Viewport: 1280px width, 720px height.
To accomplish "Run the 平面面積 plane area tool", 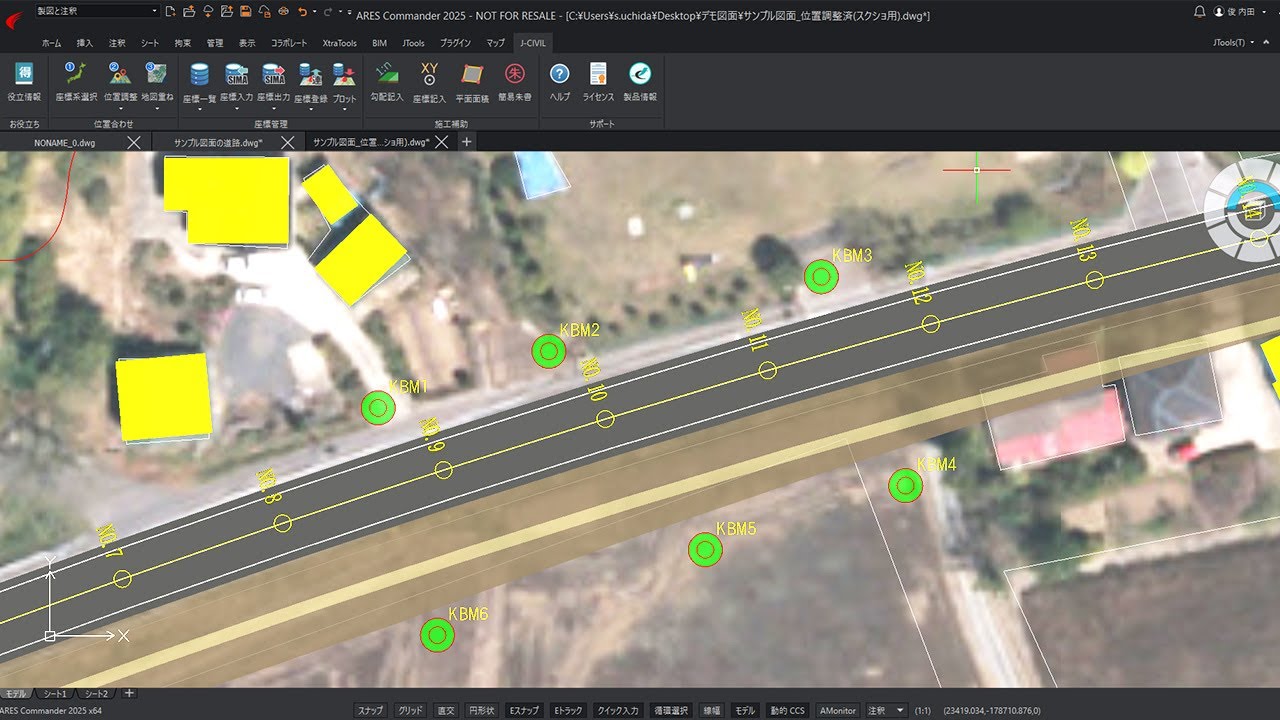I will coord(472,82).
